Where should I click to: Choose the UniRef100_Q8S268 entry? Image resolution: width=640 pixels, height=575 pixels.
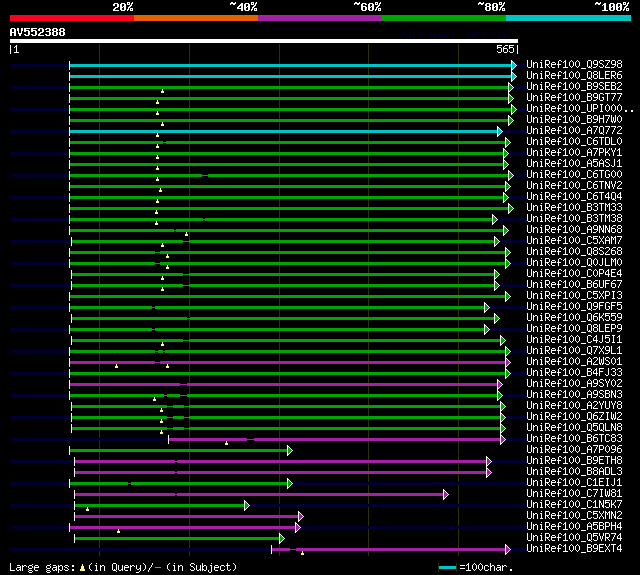574,252
